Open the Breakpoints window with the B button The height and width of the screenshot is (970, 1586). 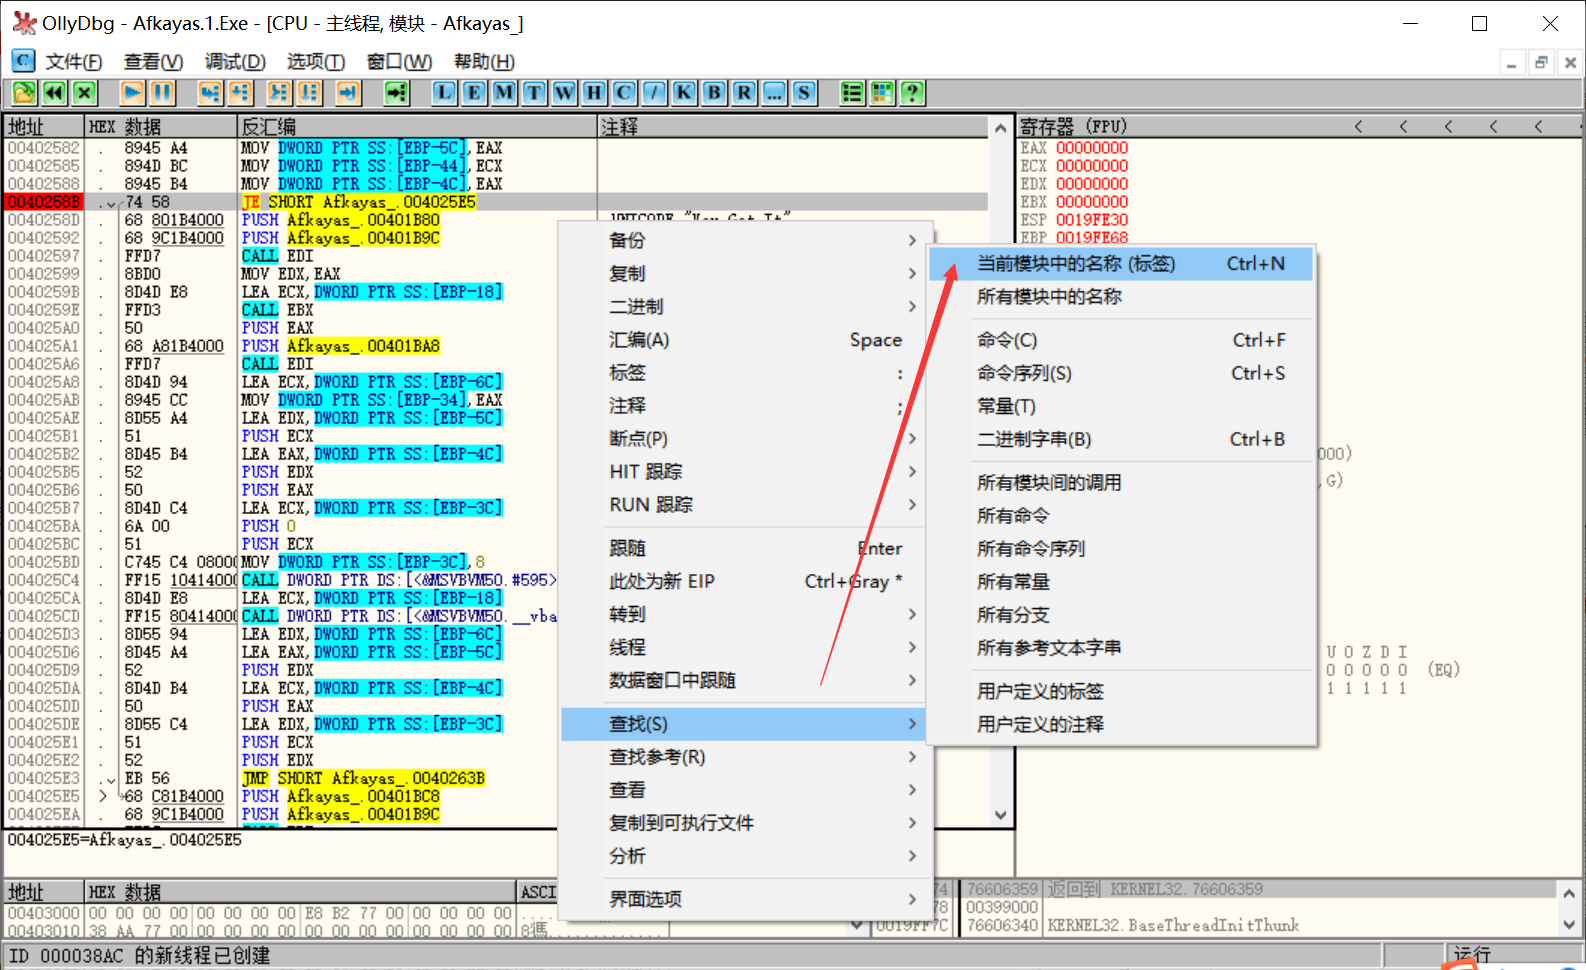click(714, 93)
